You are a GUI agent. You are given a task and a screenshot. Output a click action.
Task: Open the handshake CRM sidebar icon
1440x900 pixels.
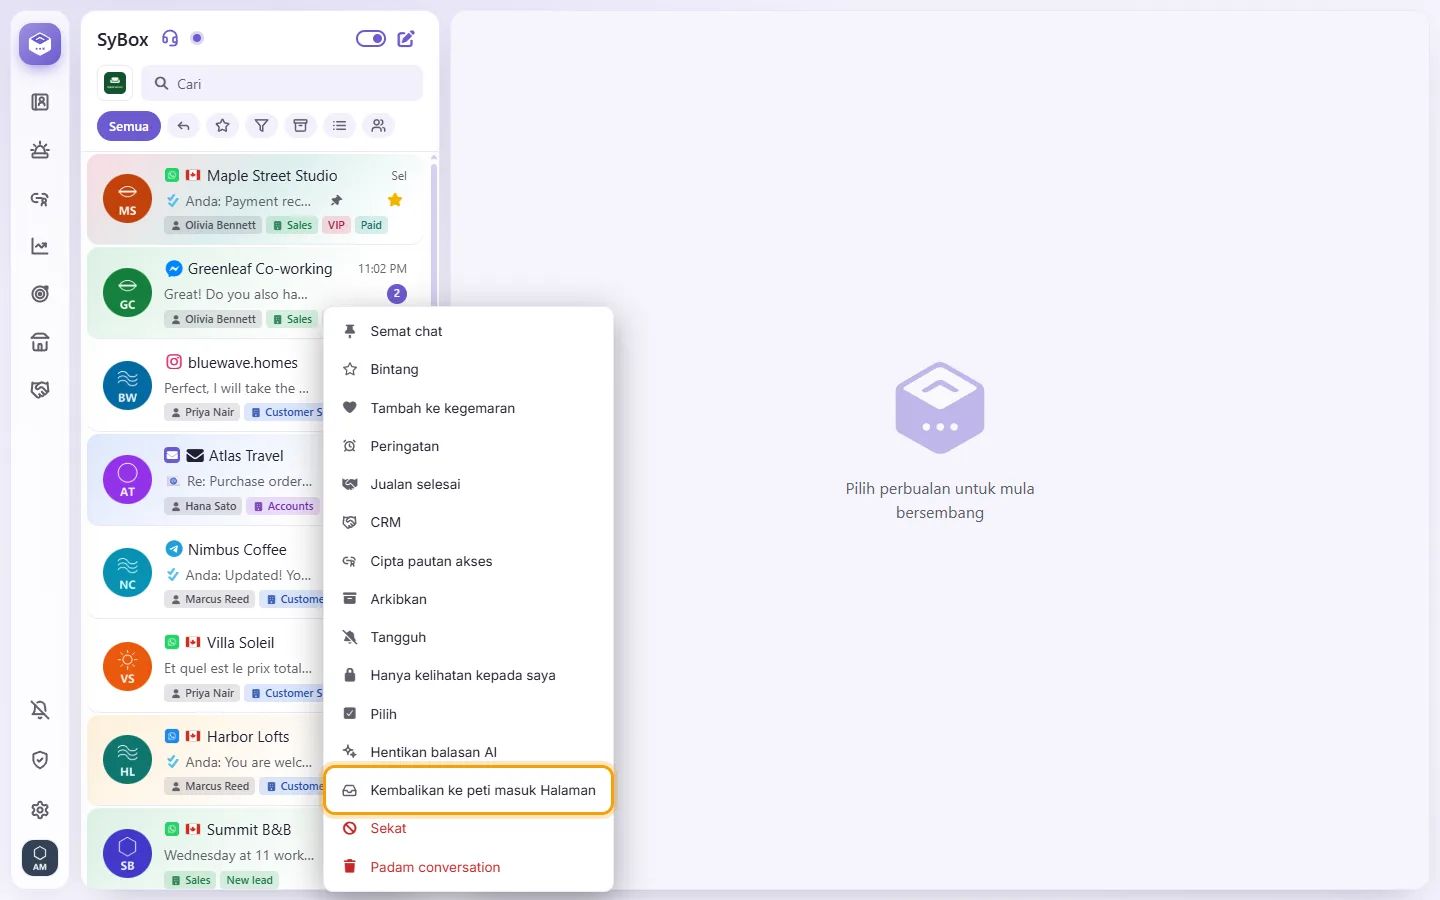[x=40, y=390]
